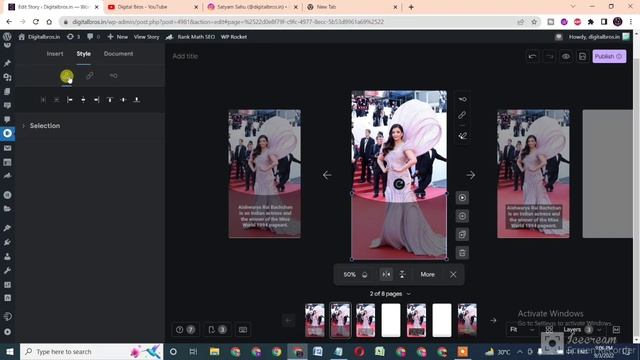
Task: Go to the next page arrow
Action: pyautogui.click(x=471, y=175)
